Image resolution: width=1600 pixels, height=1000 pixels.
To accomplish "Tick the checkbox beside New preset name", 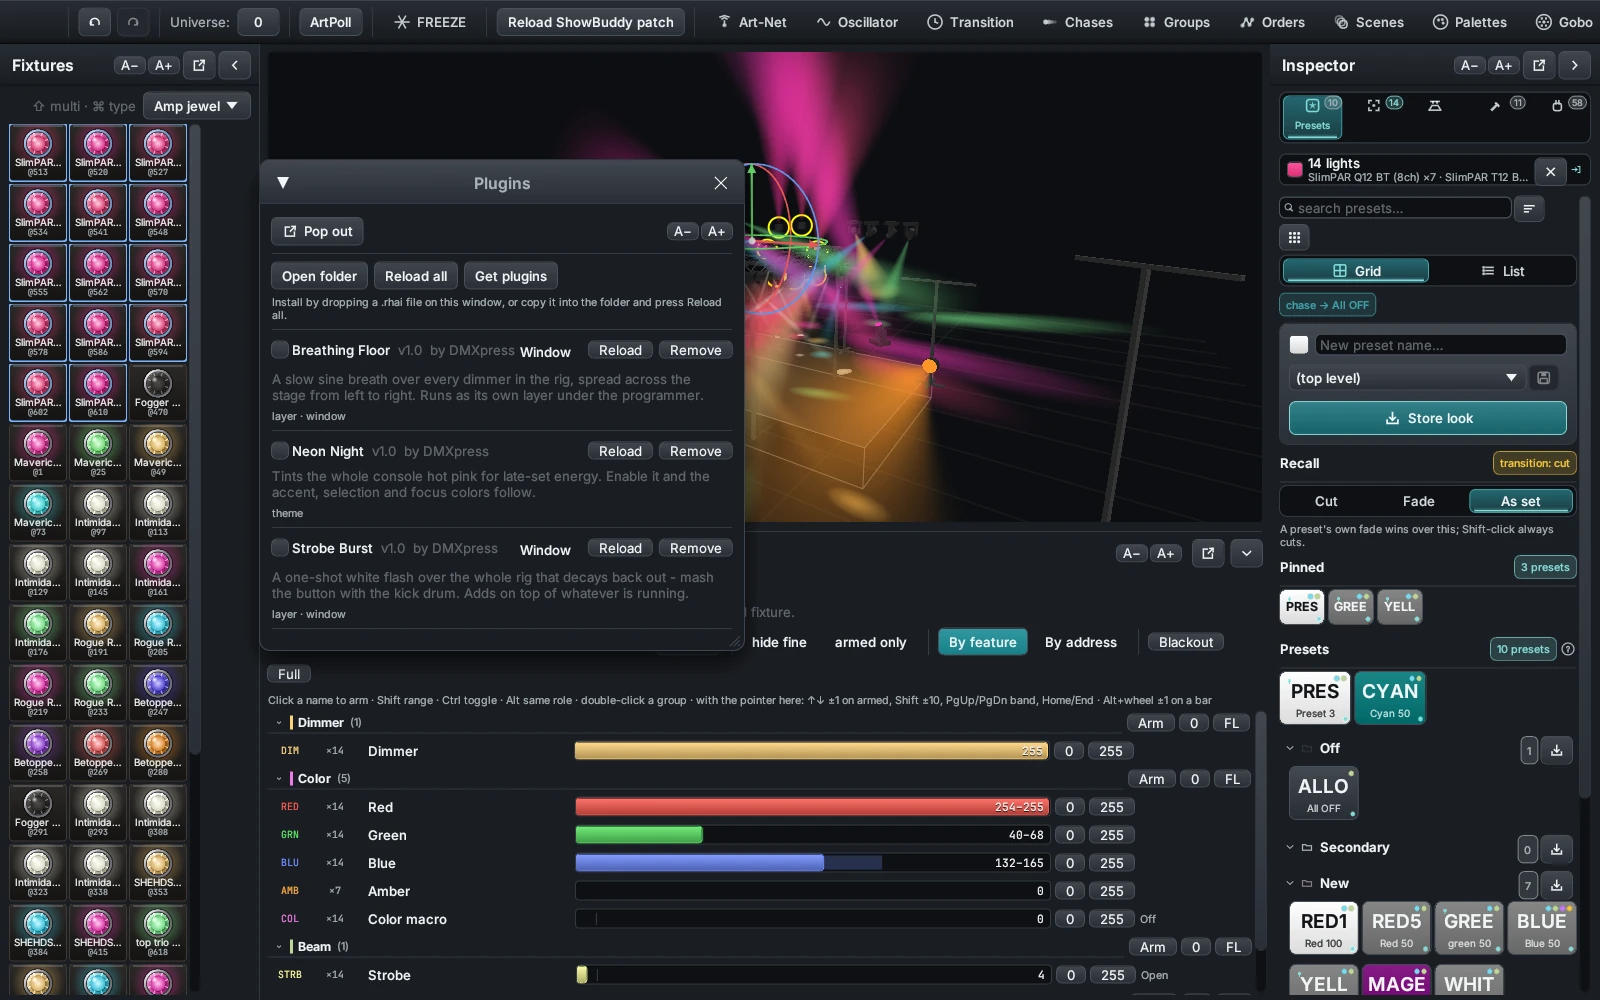I will pos(1299,345).
